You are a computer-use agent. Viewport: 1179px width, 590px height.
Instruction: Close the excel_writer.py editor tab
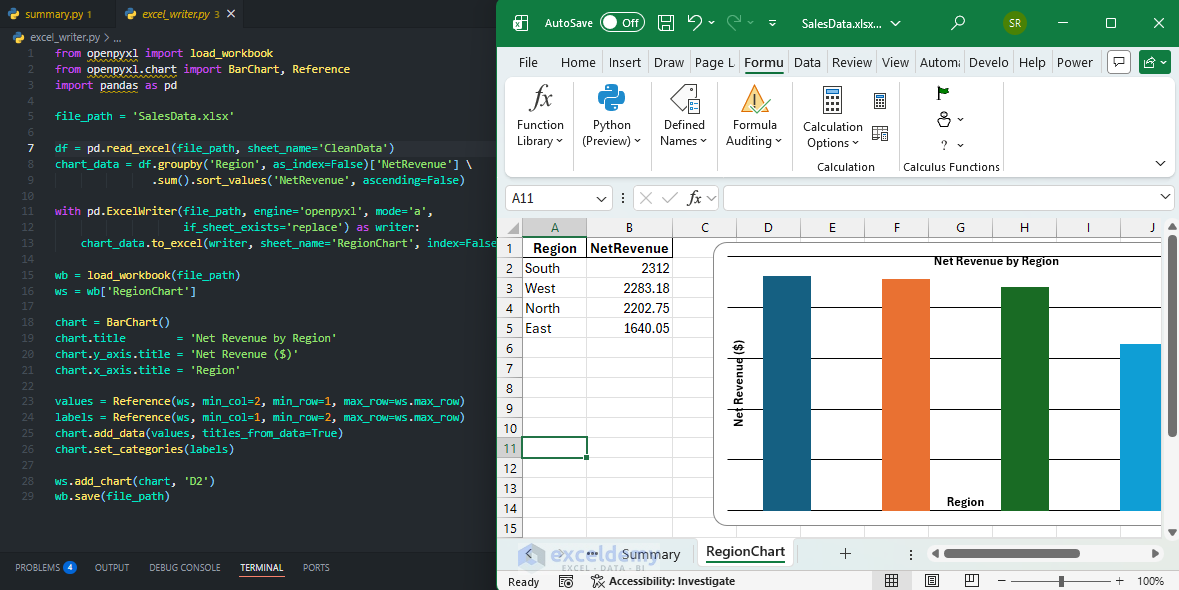pos(230,14)
